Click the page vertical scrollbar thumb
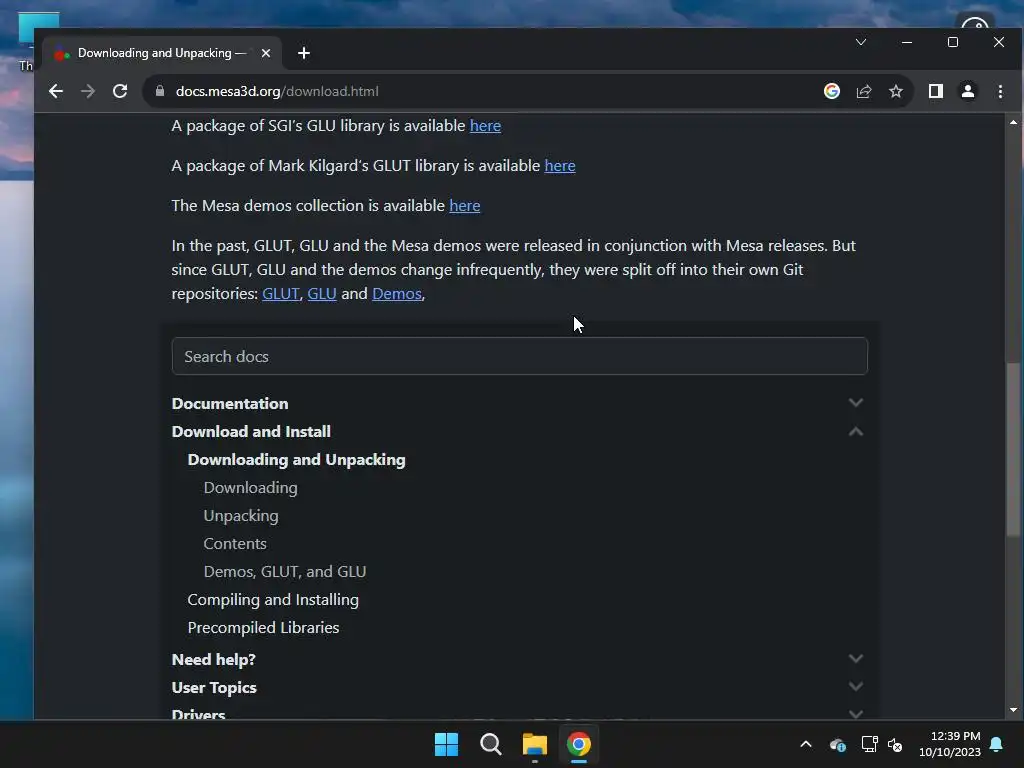1024x768 pixels. click(1013, 449)
